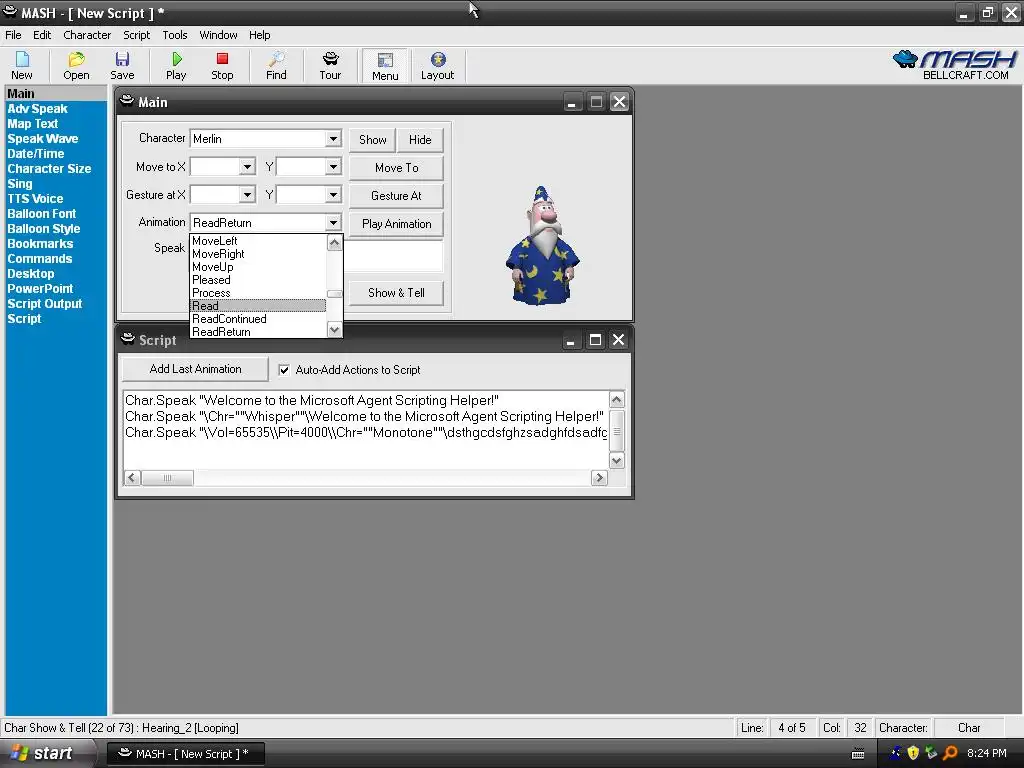Open the Move to Y dropdown

tap(333, 167)
